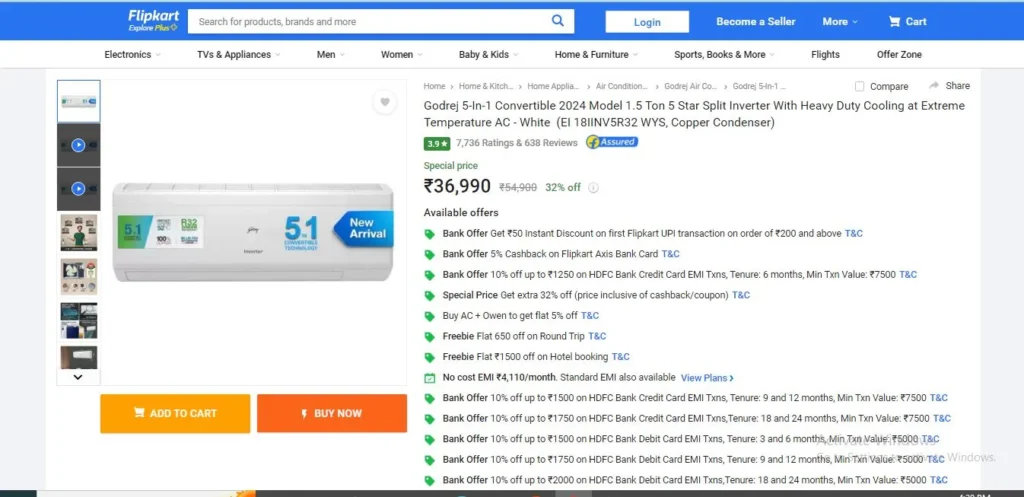Click the main AC product image

[253, 232]
